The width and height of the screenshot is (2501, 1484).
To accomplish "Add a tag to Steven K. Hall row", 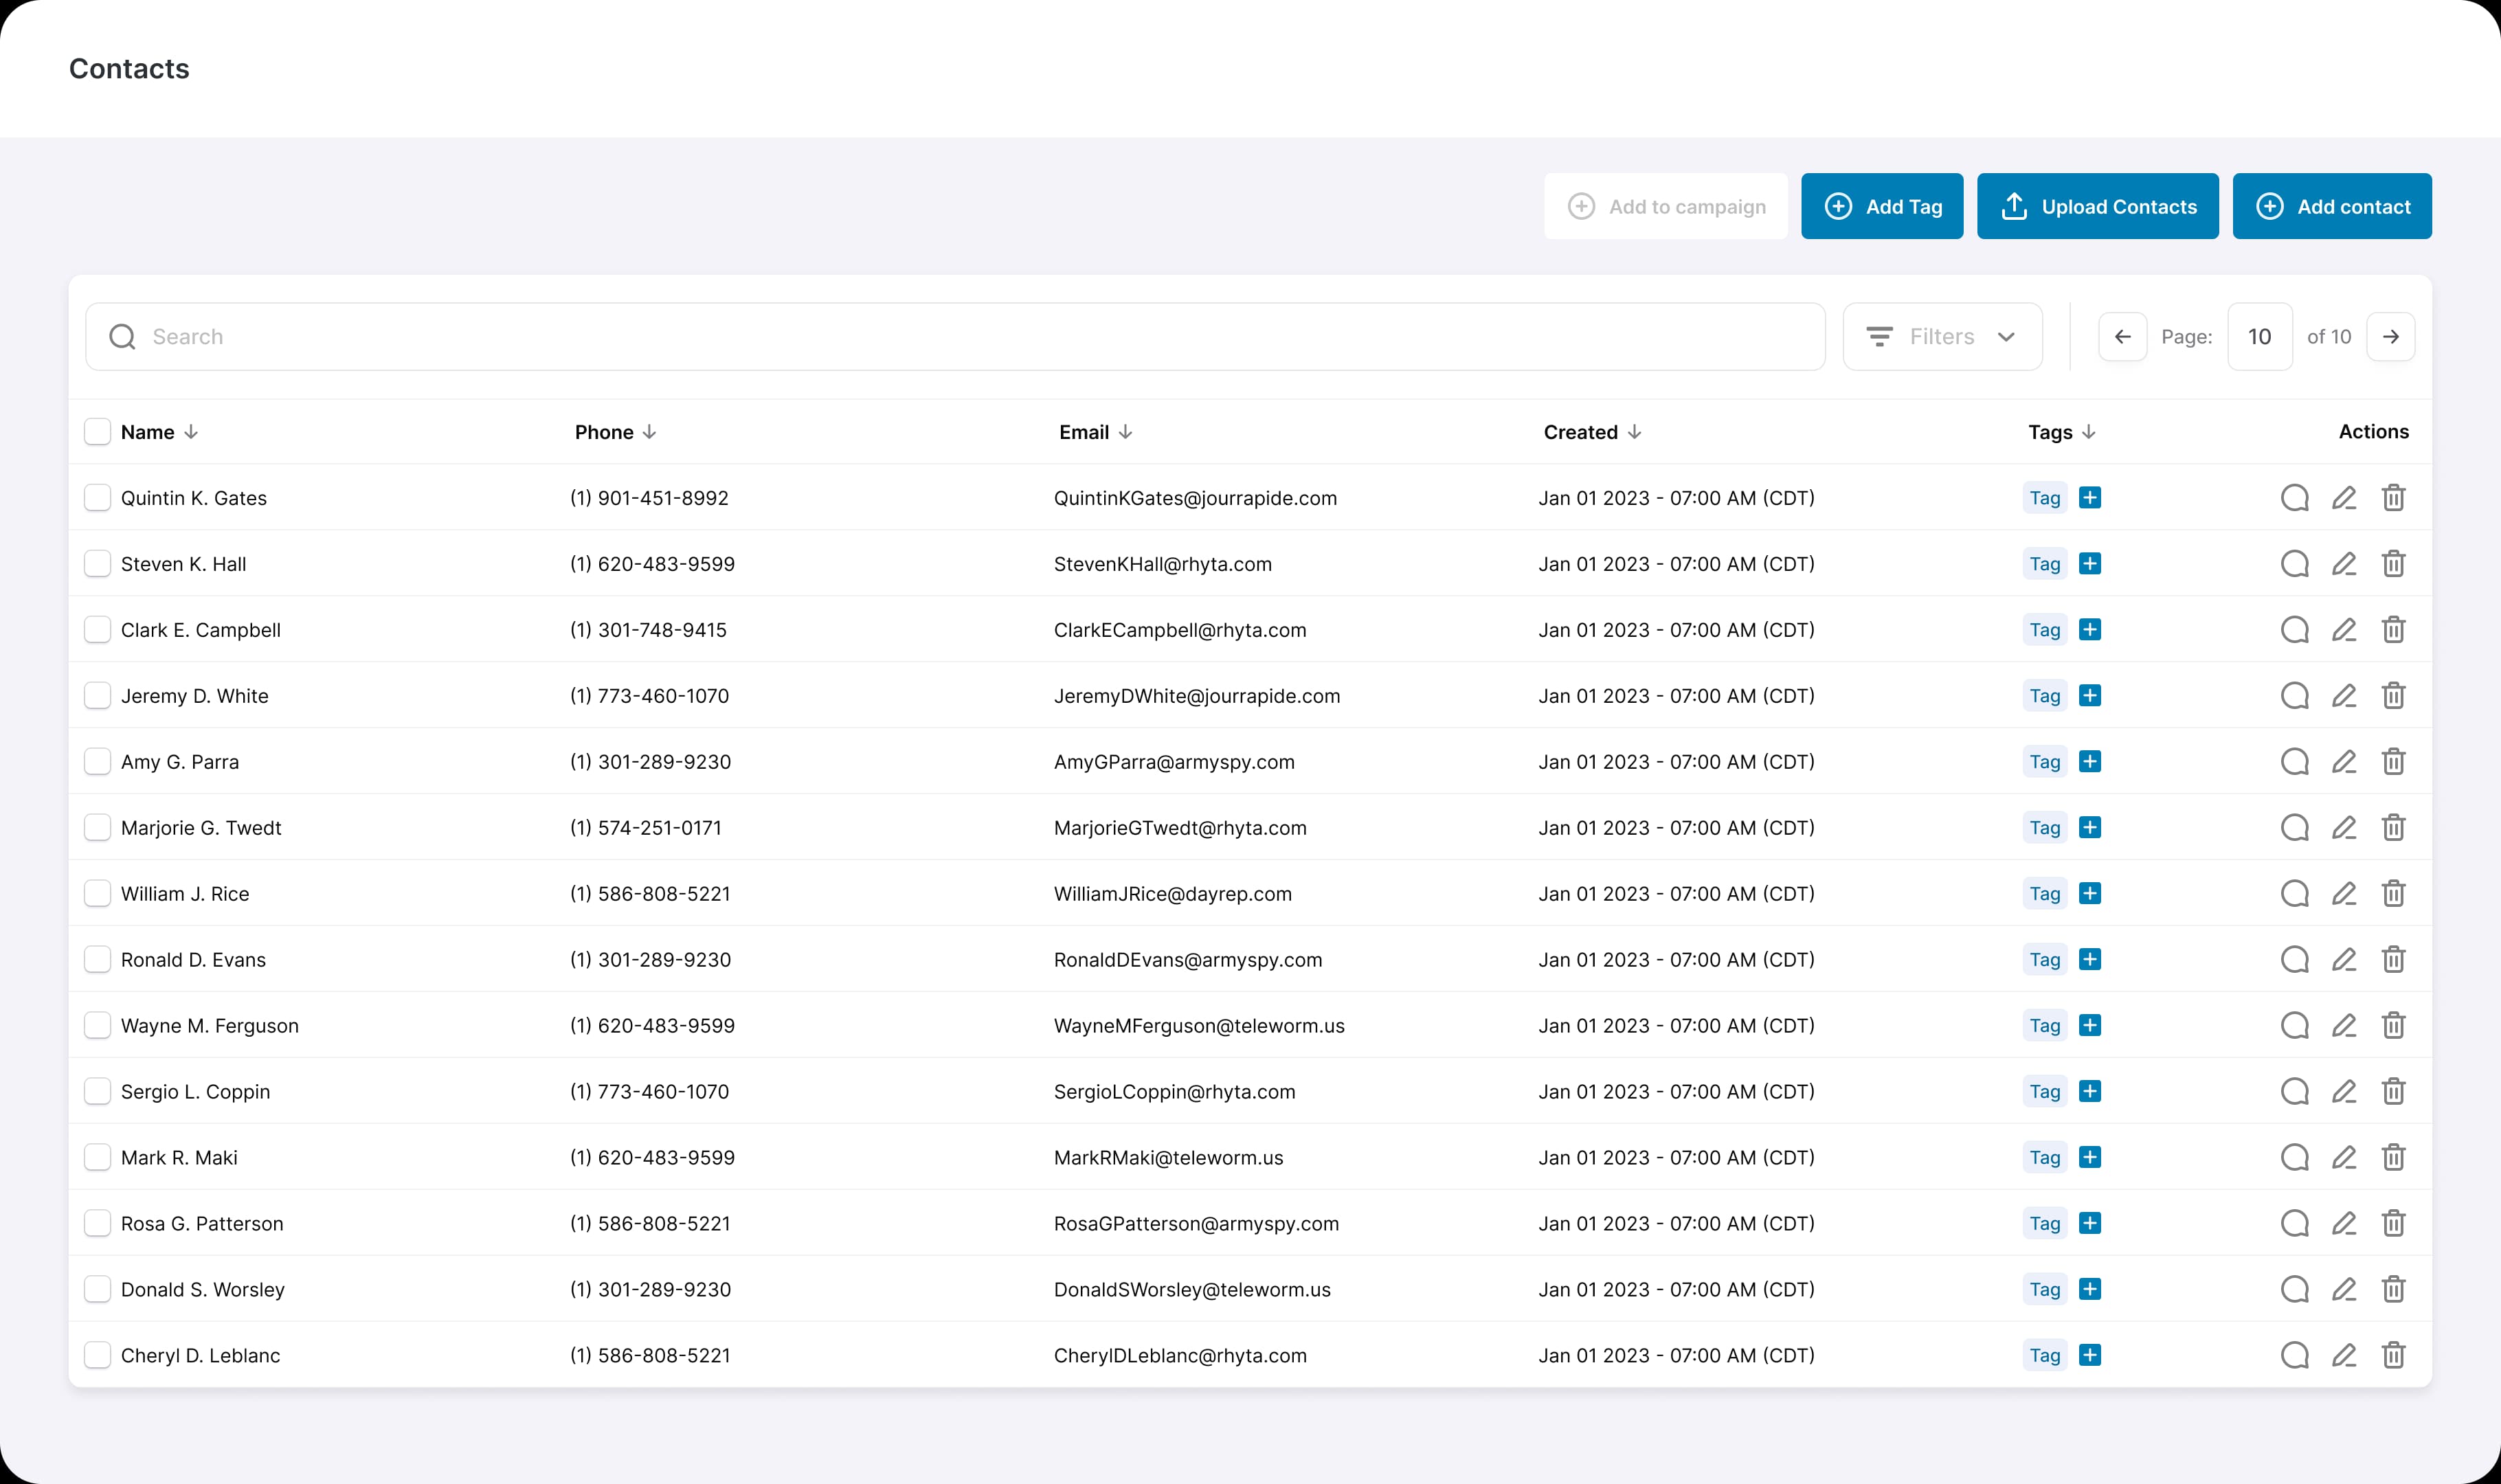I will tap(2090, 564).
